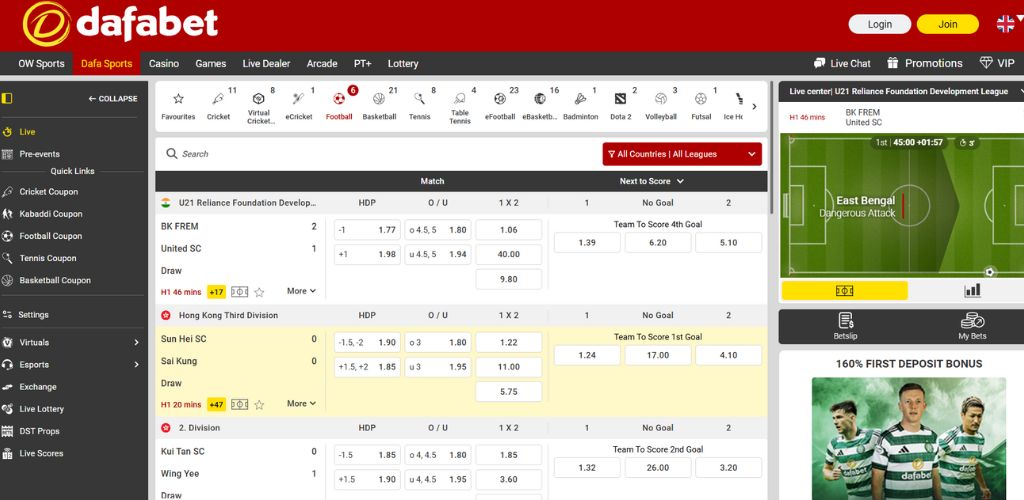The image size is (1024, 500).
Task: Show more sports with right arrow
Action: click(x=754, y=106)
